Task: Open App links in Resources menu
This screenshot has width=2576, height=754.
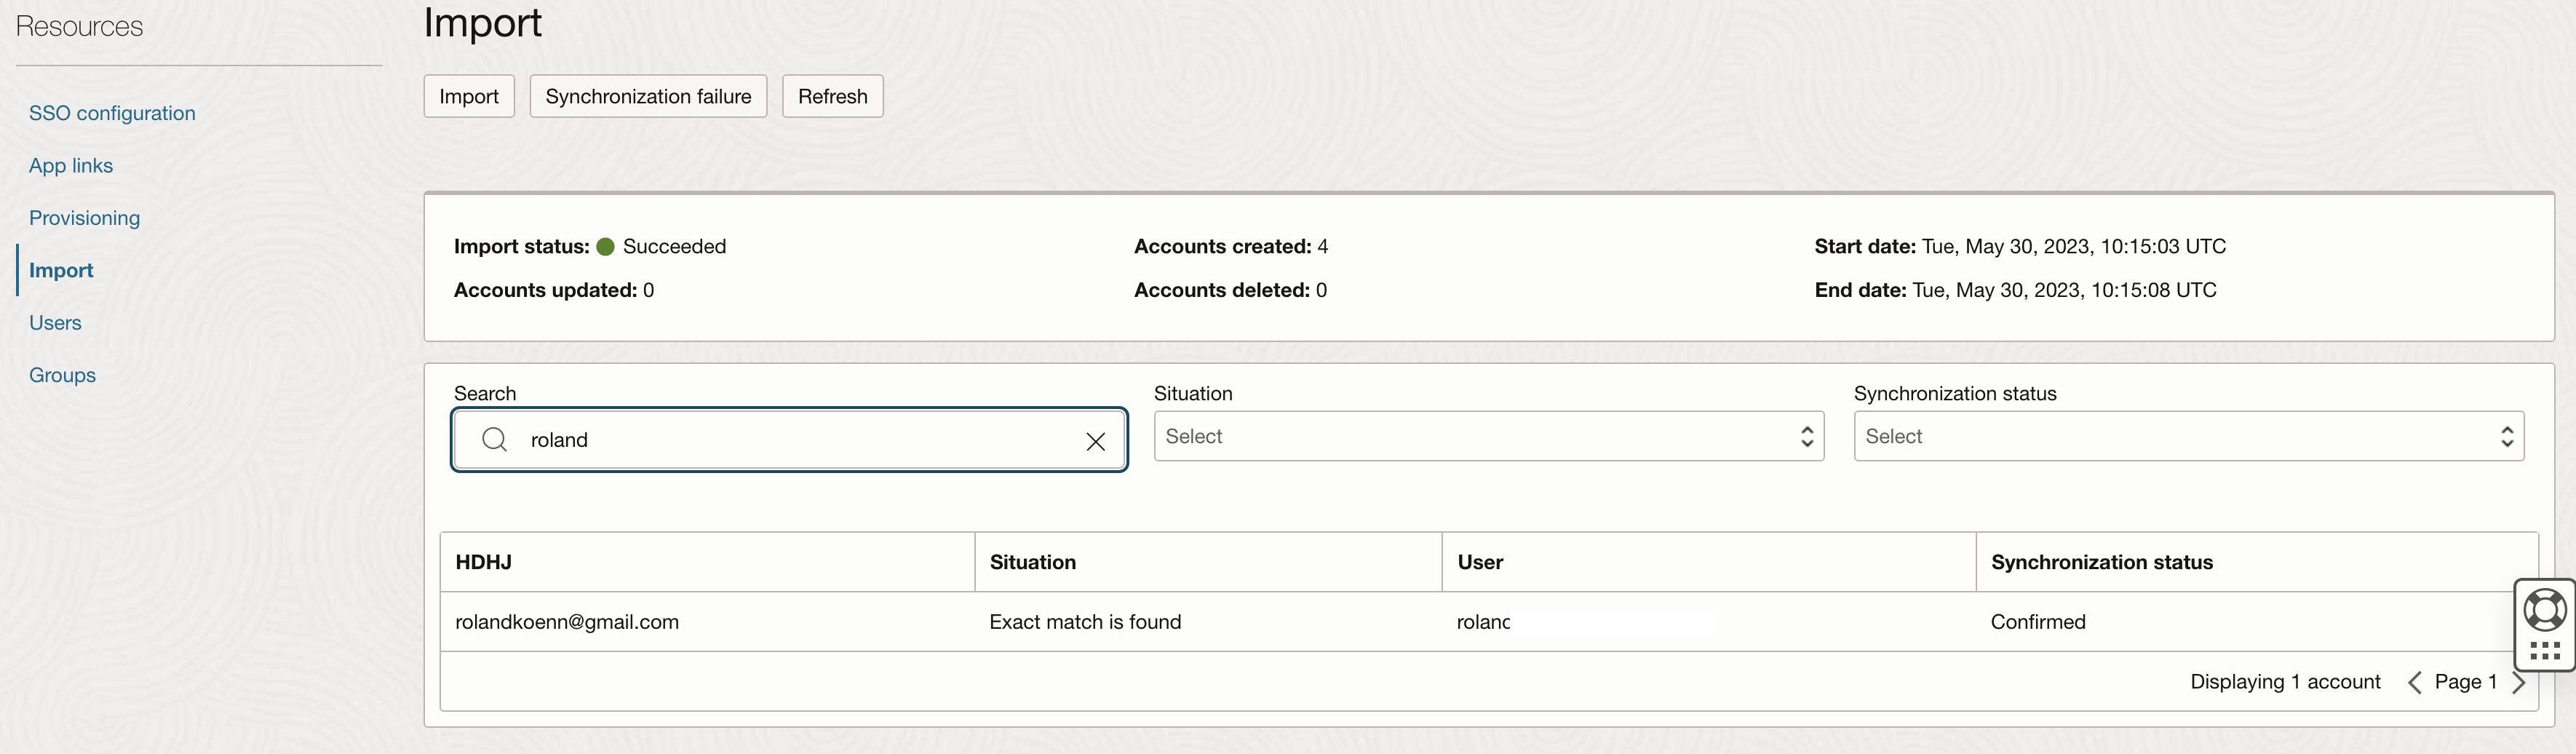Action: pyautogui.click(x=71, y=166)
